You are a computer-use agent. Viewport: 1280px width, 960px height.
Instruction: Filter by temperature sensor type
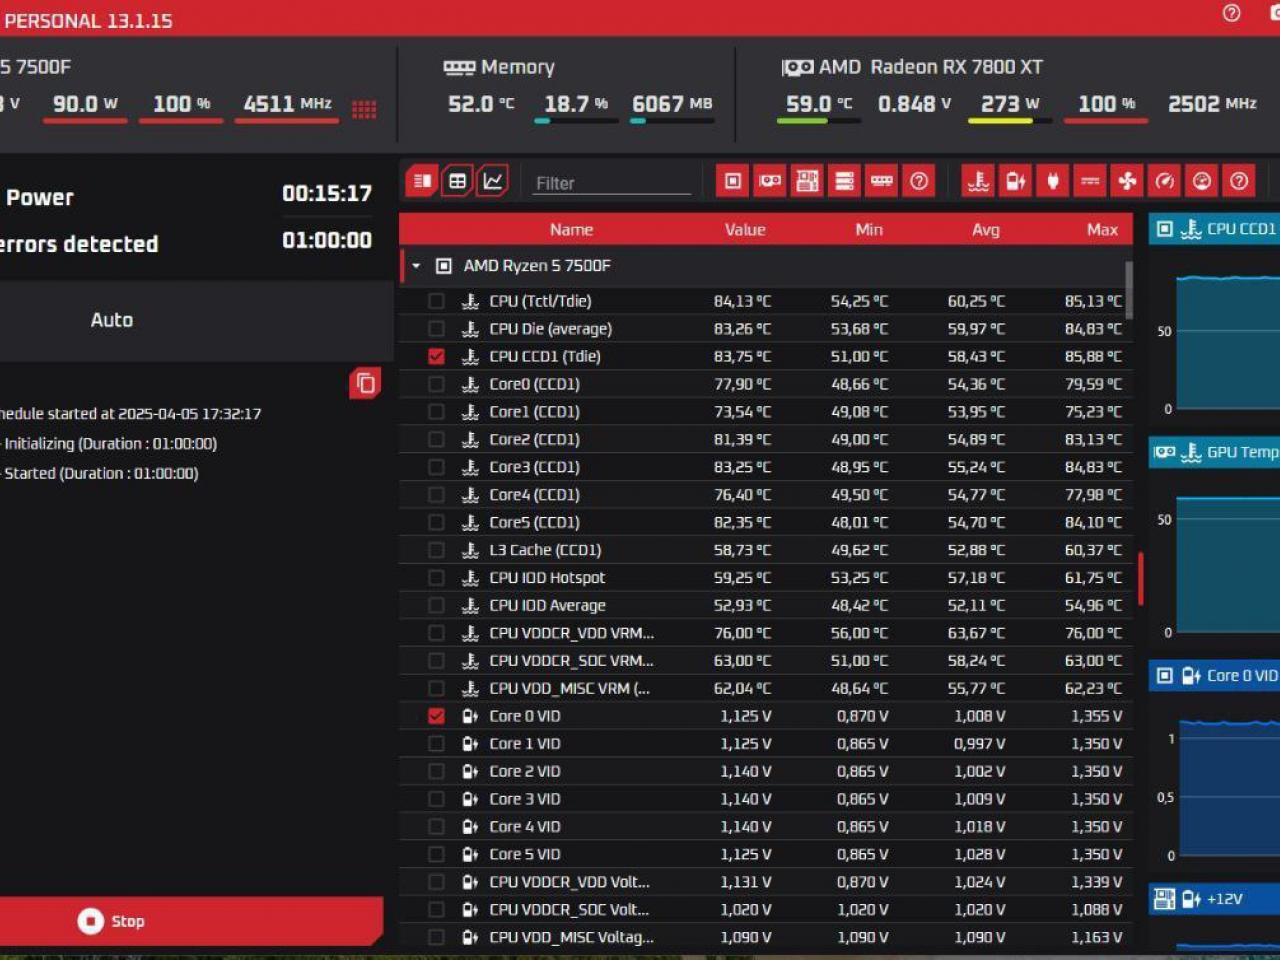(978, 181)
